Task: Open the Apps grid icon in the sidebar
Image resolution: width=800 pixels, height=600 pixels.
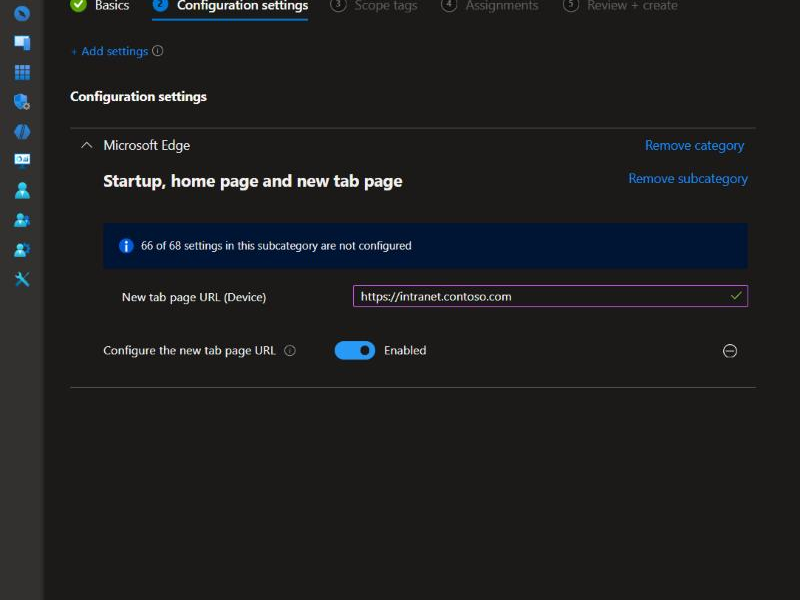Action: point(22,72)
